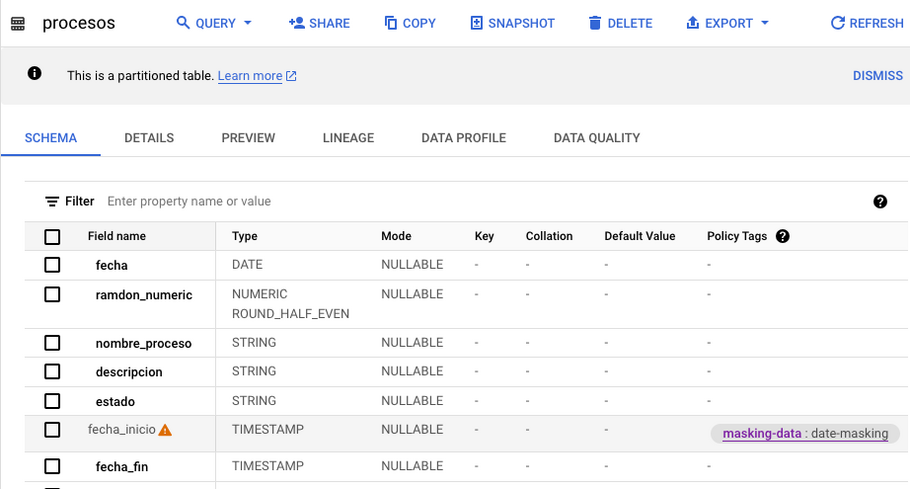
Task: Click the help icon beside Policy Tags
Action: [782, 236]
